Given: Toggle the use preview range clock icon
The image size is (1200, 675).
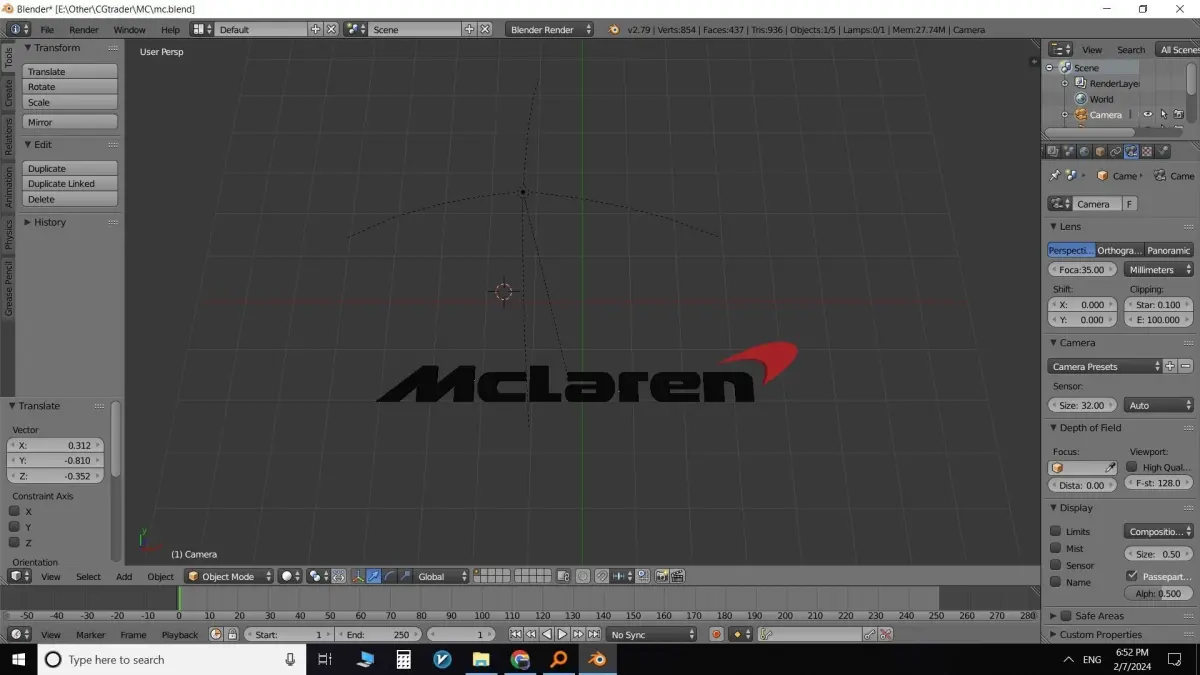Looking at the screenshot, I should 216,634.
